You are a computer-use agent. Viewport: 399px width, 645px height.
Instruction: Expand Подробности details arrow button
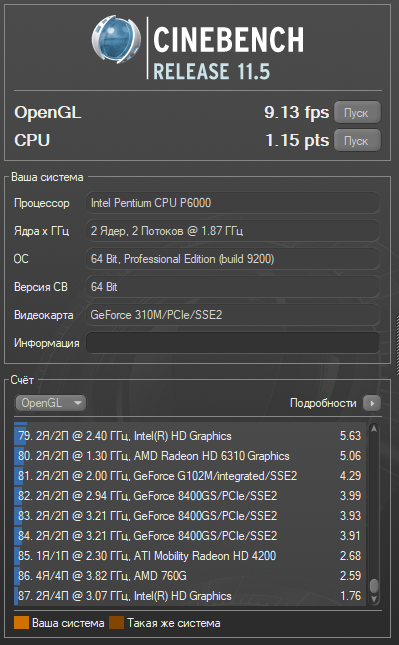coord(372,403)
